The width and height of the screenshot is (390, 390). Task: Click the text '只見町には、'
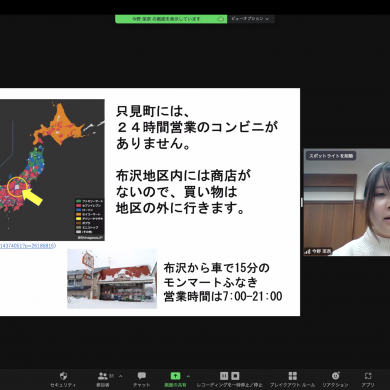(x=153, y=111)
